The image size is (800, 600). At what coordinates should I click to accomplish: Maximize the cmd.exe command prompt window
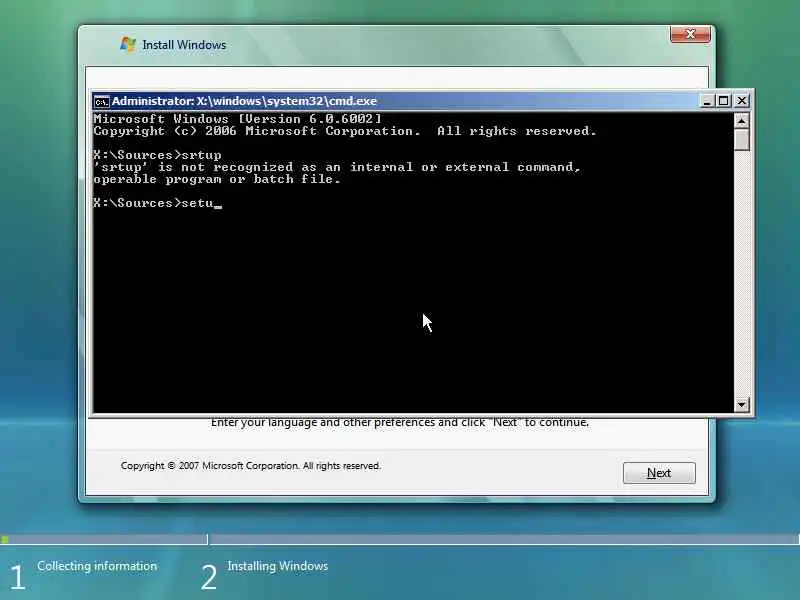[x=723, y=101]
